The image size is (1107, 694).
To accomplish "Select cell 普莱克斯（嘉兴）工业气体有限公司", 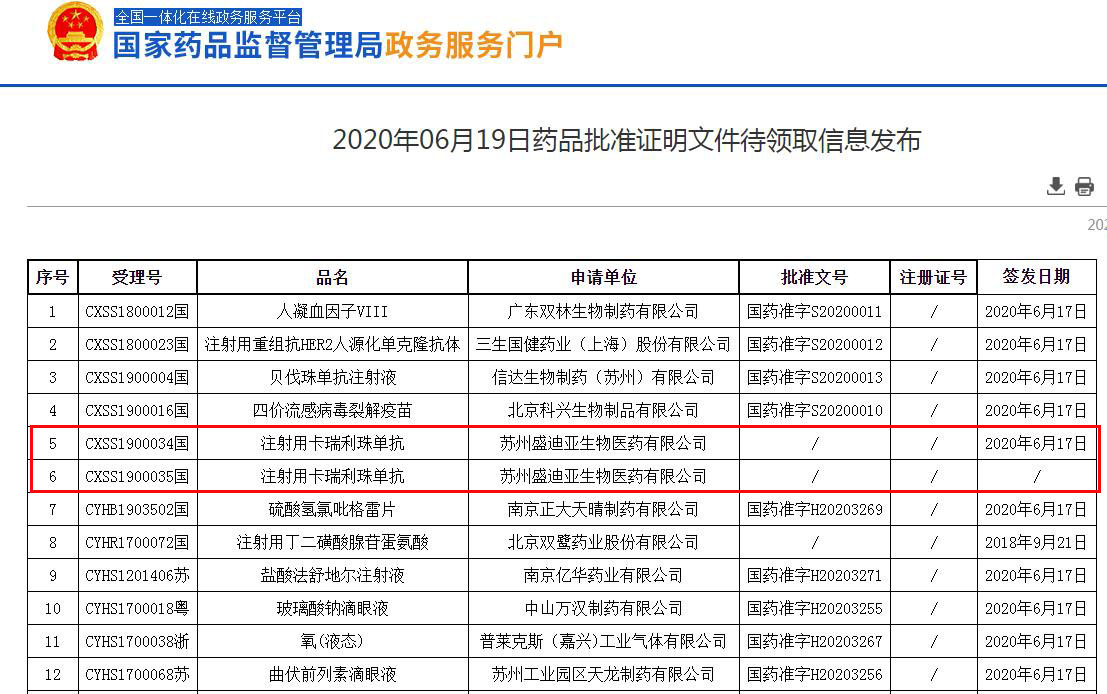I will (x=604, y=641).
